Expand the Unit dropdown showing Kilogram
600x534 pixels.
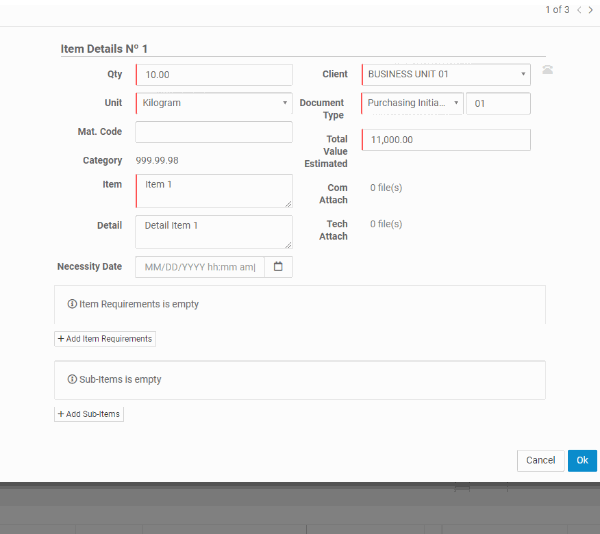[214, 103]
